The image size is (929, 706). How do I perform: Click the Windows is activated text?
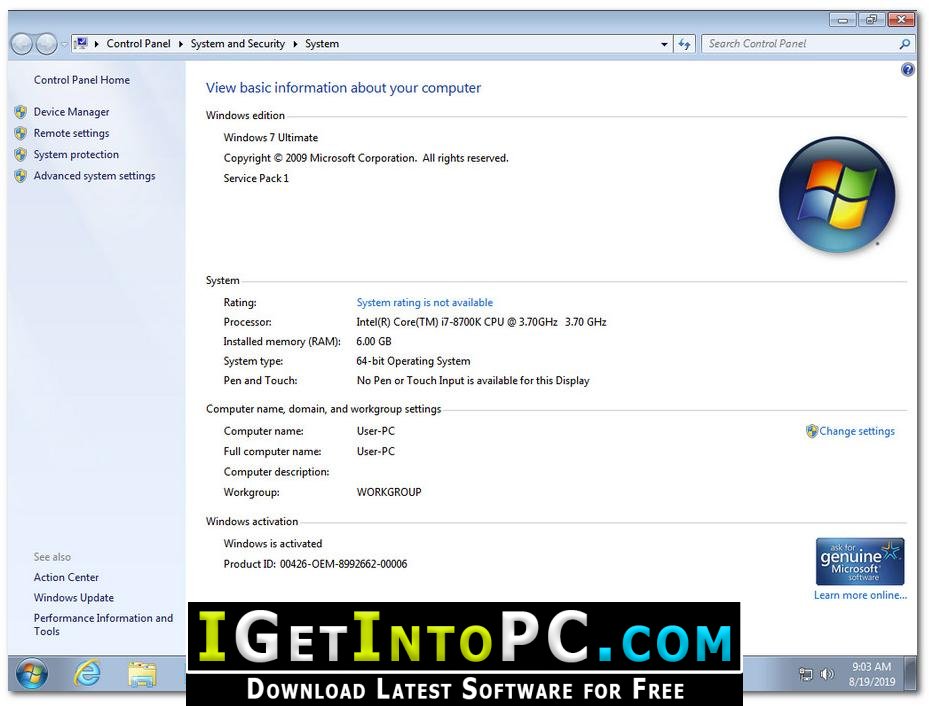tap(273, 544)
